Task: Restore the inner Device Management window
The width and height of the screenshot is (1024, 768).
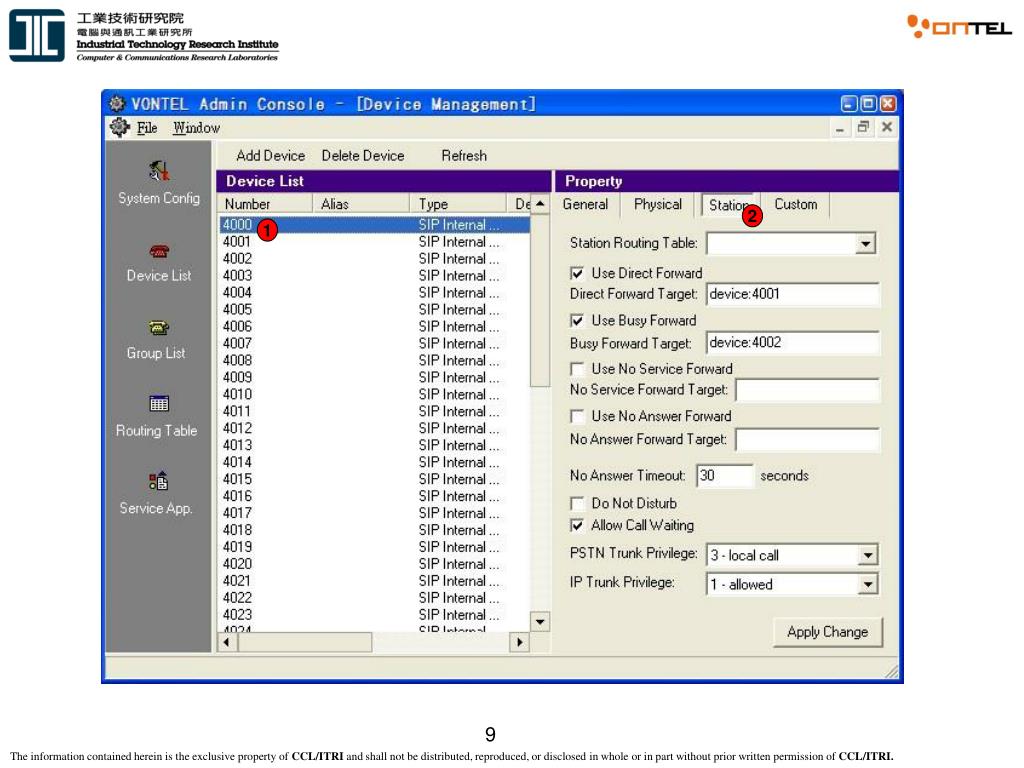Action: tap(863, 127)
